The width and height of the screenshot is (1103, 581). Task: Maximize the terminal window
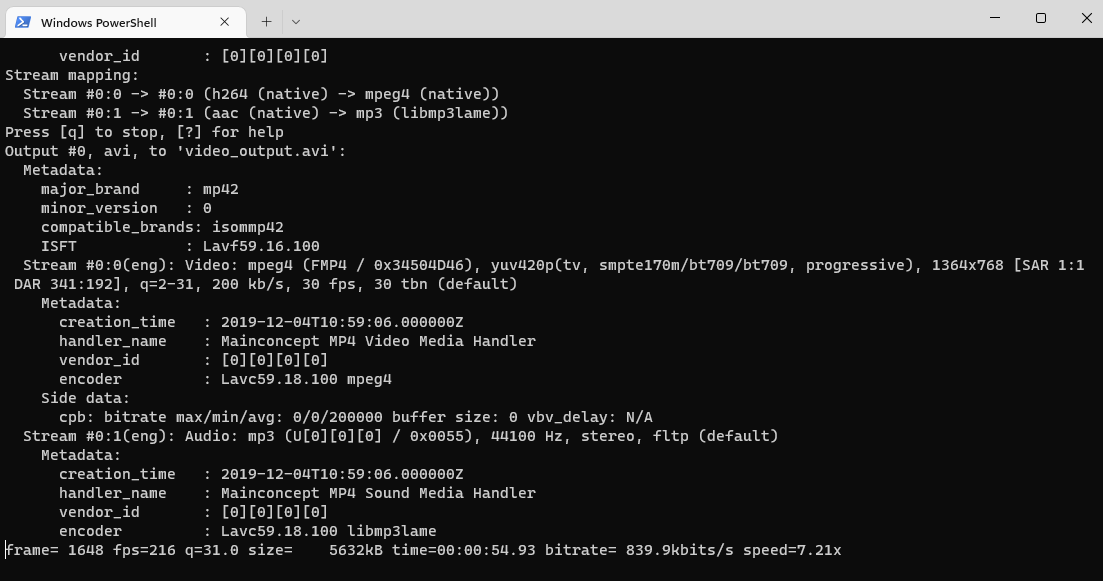click(x=1041, y=18)
